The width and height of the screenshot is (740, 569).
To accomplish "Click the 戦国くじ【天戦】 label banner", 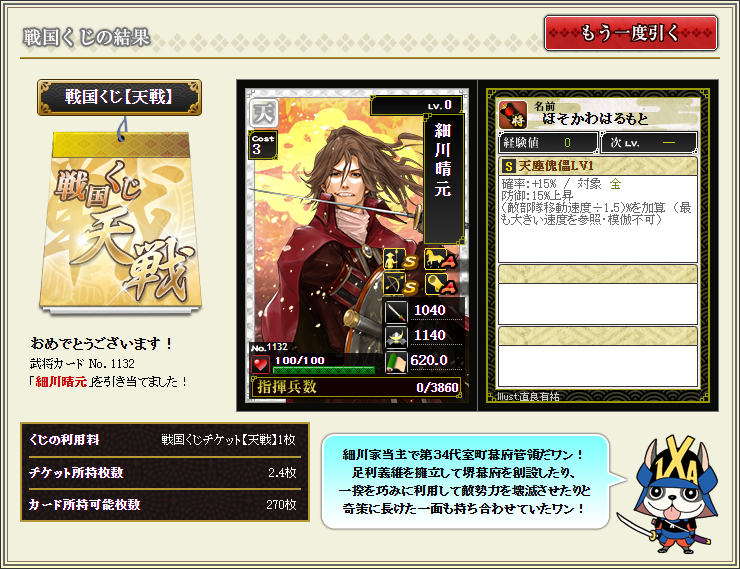I will (119, 97).
